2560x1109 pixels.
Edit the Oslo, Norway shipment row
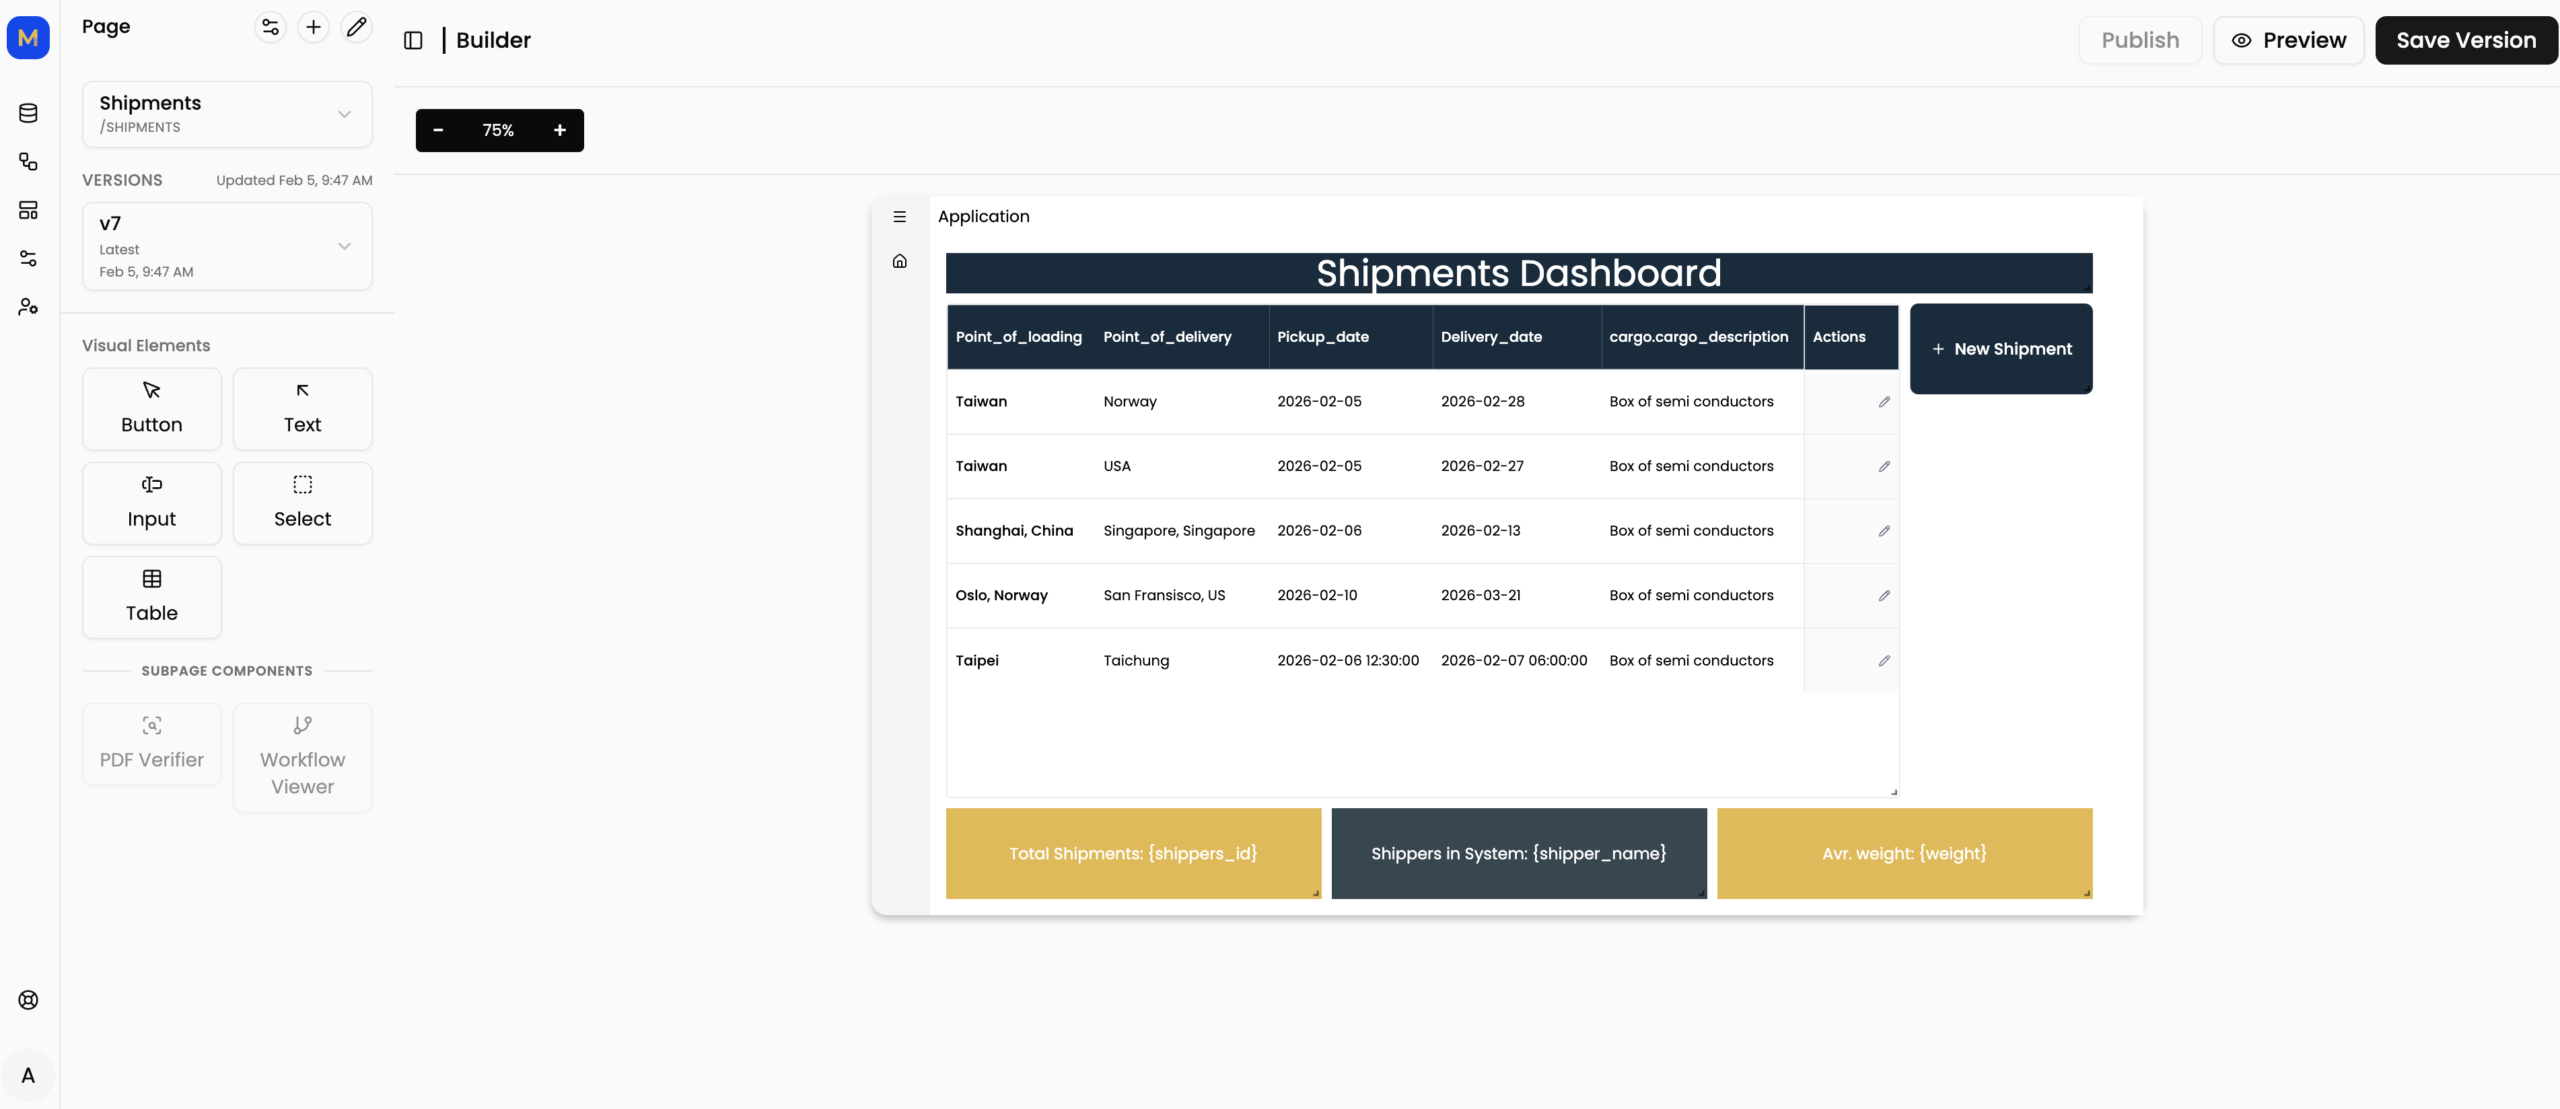1884,595
